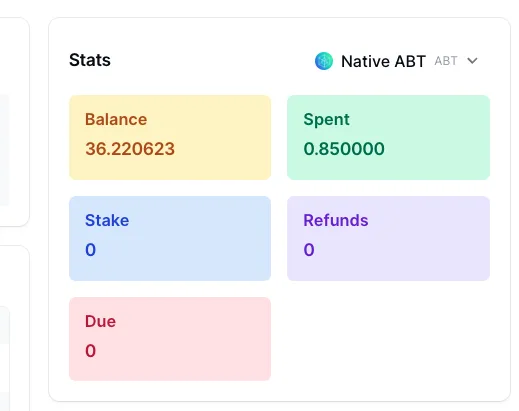Screen dimensions: 519x411
Task: Select the Stats section heading
Action: 90,60
